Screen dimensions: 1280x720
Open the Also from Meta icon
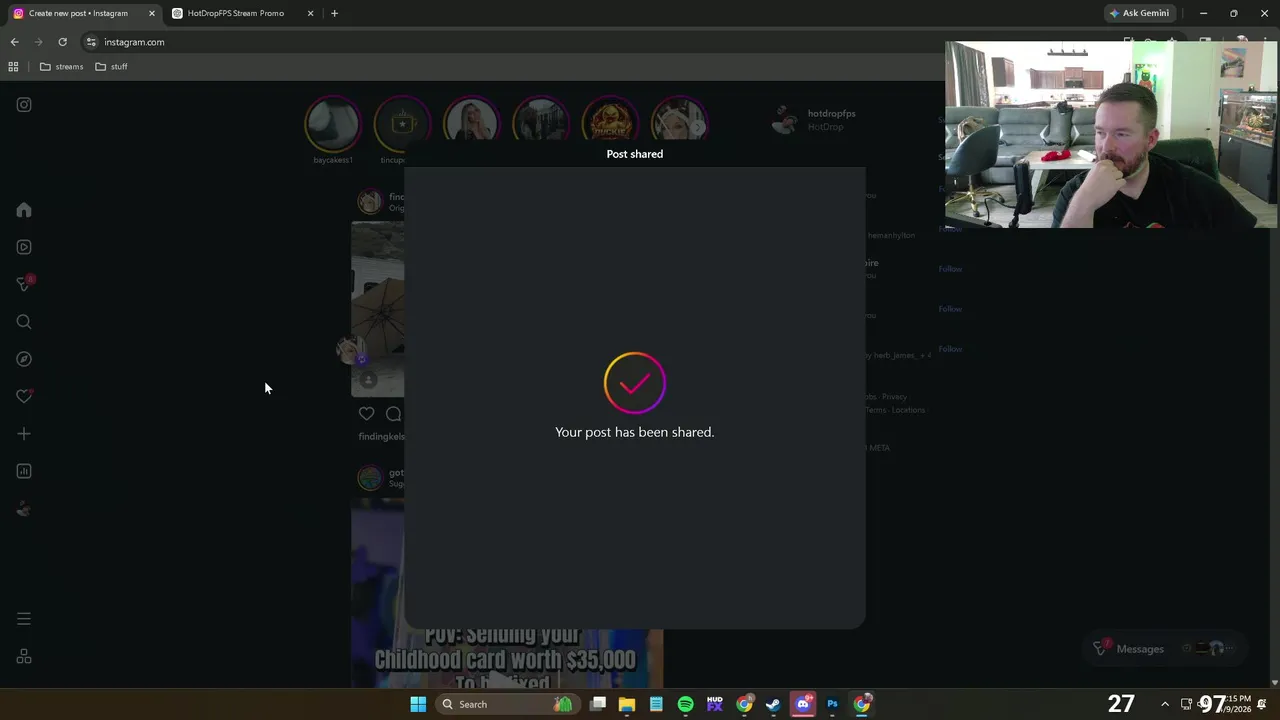(24, 657)
